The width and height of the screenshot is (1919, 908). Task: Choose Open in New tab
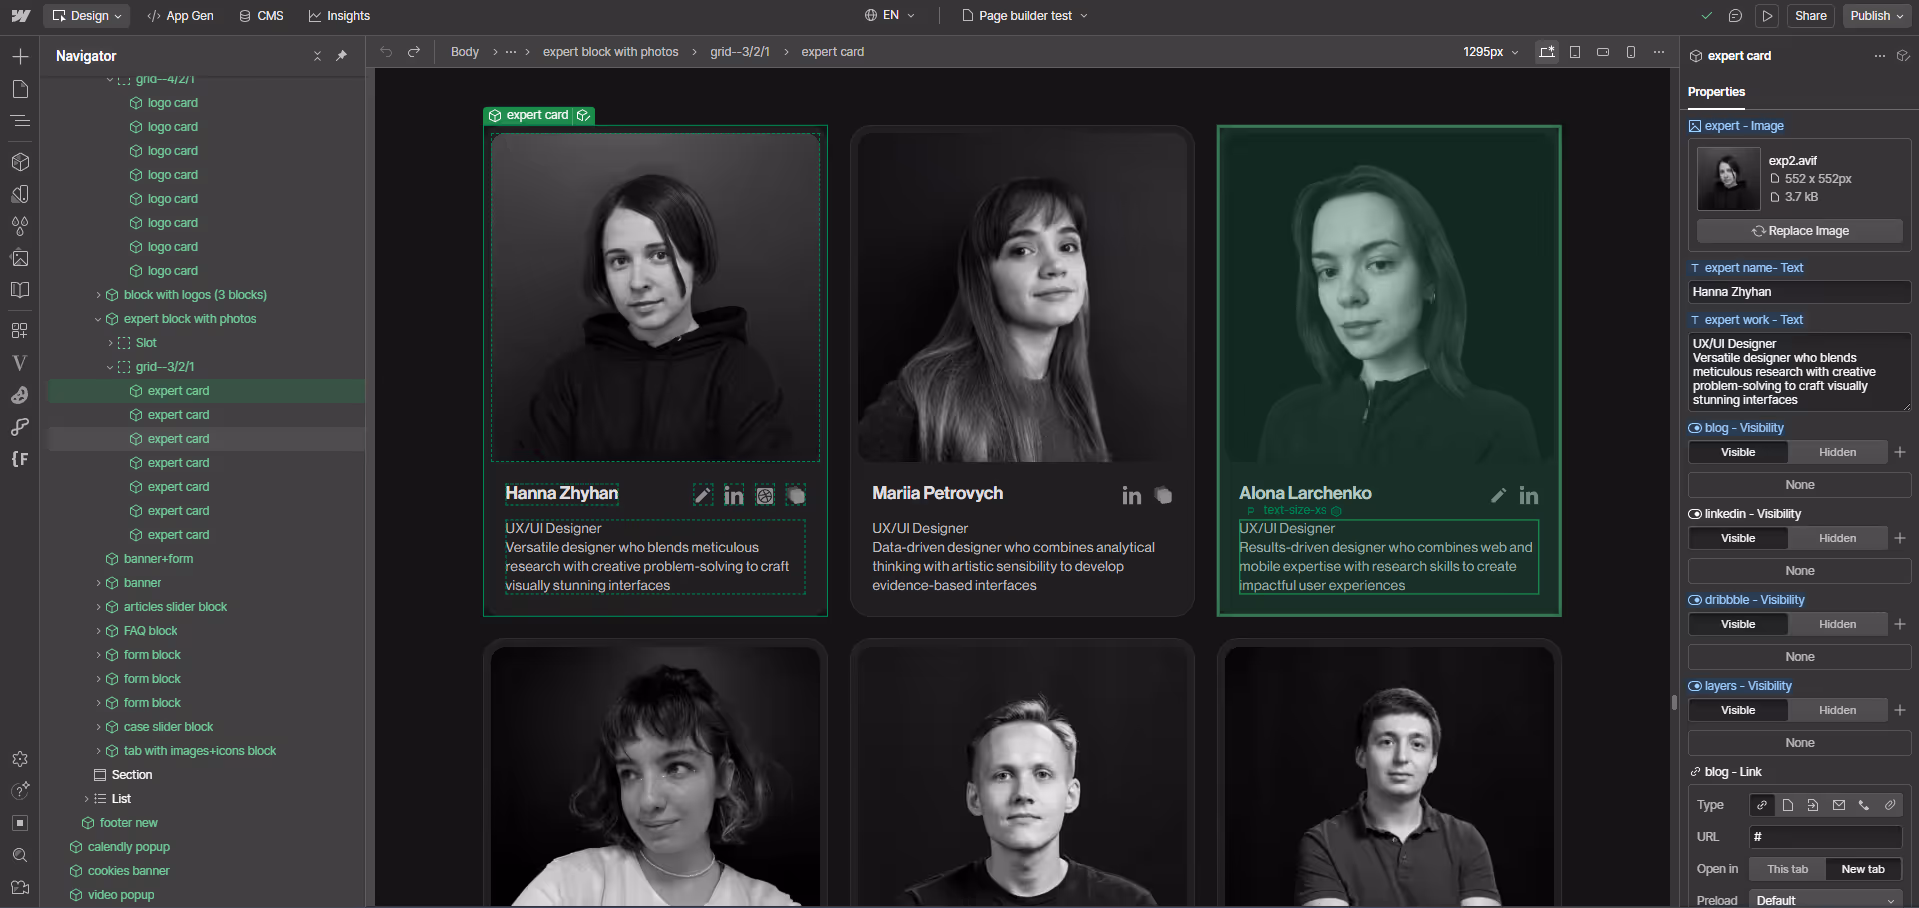(1863, 869)
